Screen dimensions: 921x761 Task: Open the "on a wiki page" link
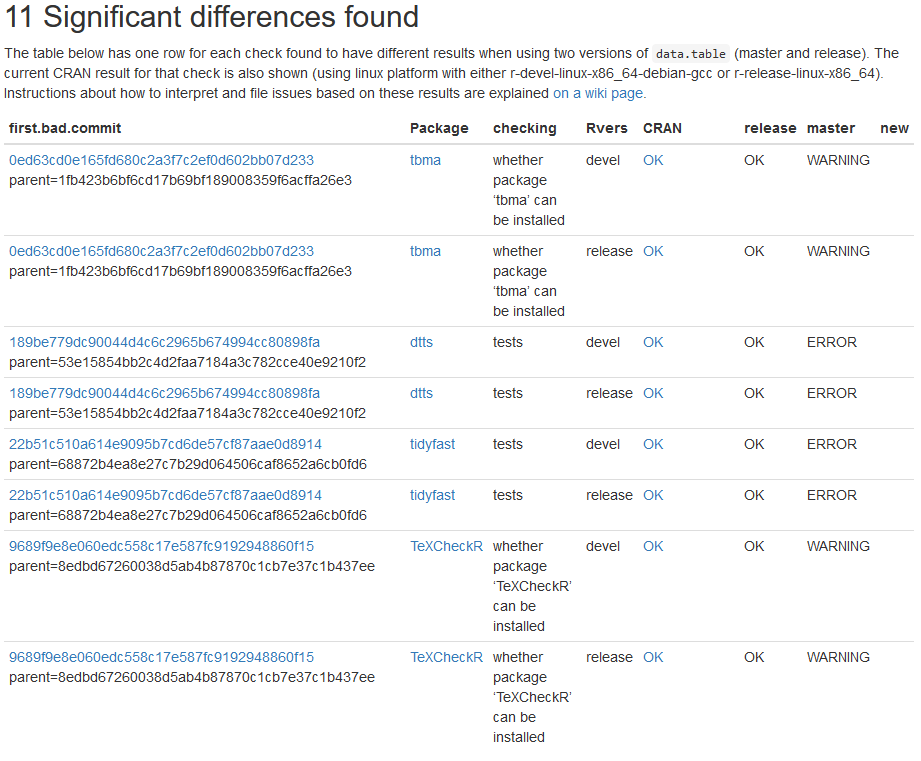click(x=598, y=93)
